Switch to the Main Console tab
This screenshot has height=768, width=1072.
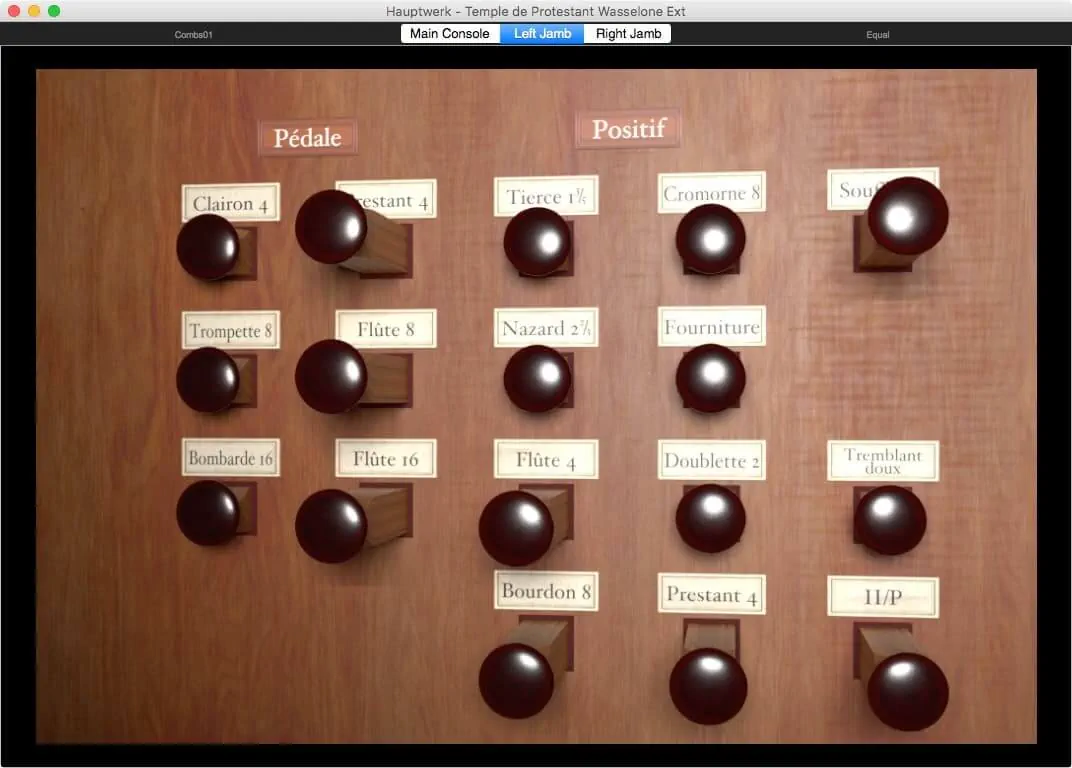tap(450, 34)
